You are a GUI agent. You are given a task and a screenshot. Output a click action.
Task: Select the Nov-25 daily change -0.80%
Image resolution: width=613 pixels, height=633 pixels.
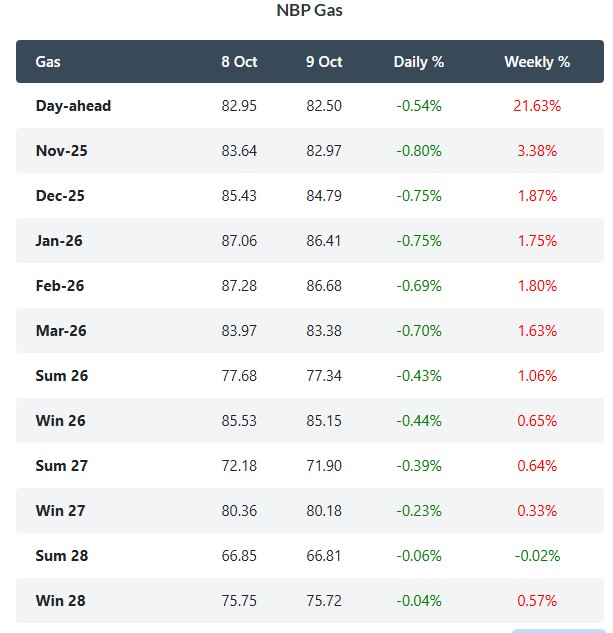(418, 150)
